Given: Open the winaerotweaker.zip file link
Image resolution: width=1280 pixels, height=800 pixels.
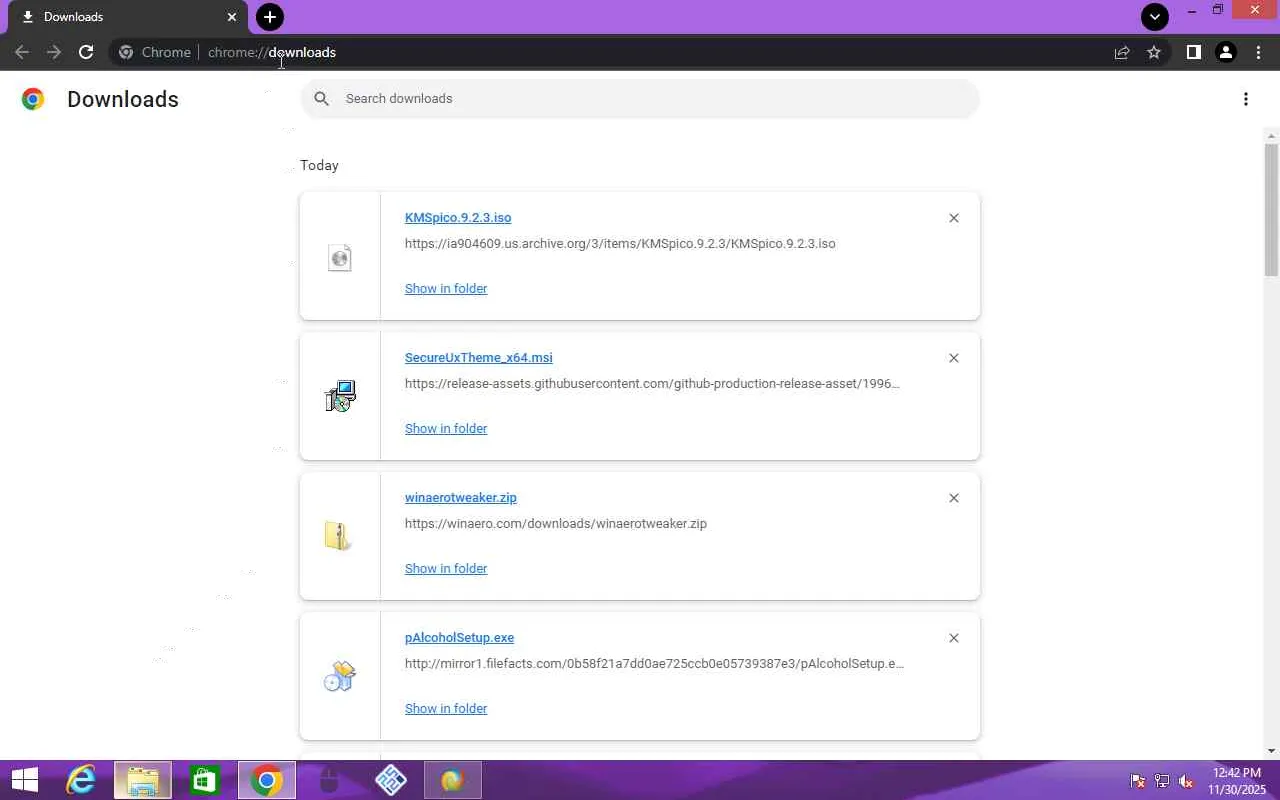Looking at the screenshot, I should pos(461,498).
